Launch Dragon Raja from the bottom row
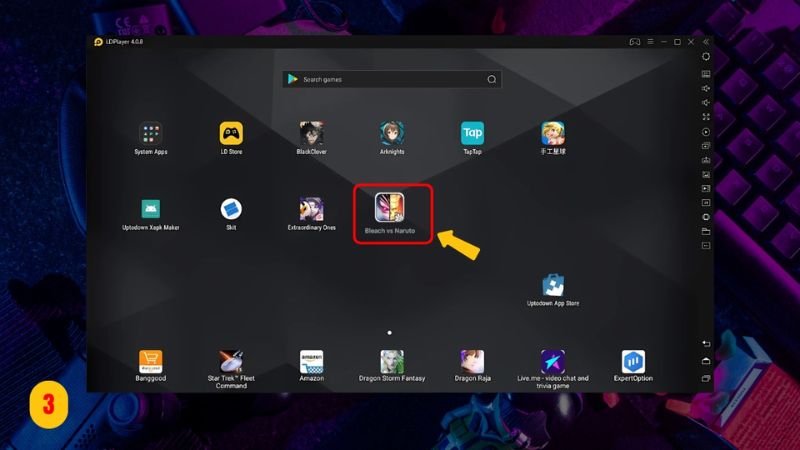This screenshot has height=450, width=800. tap(472, 361)
